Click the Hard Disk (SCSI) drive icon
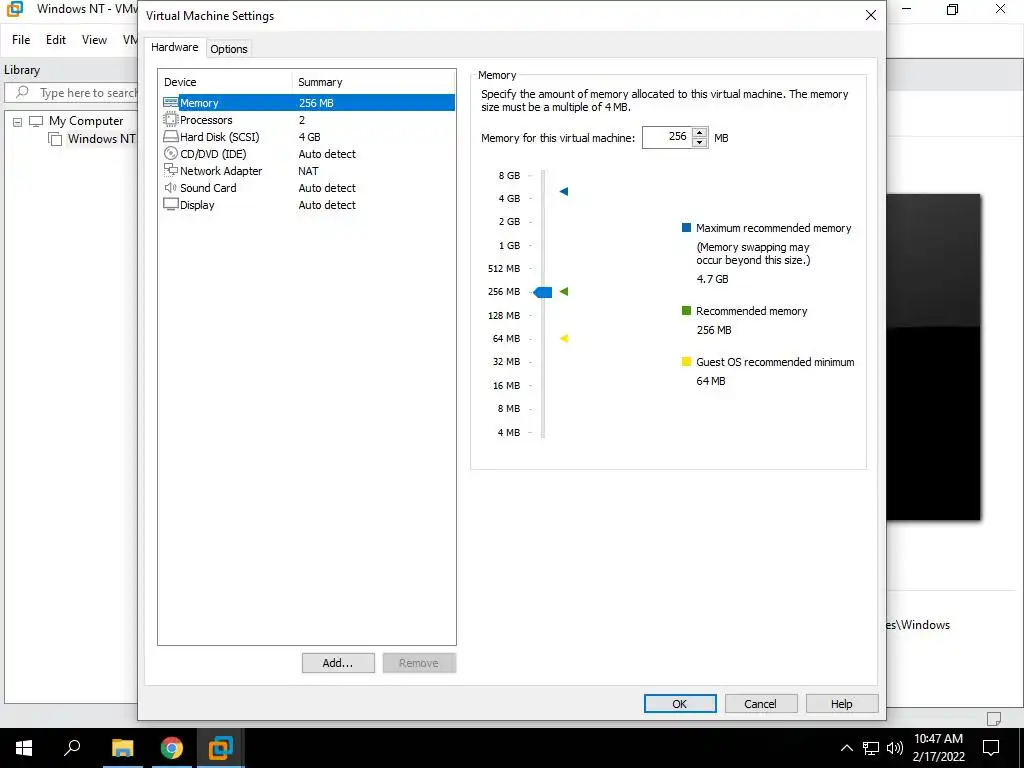 click(x=170, y=136)
